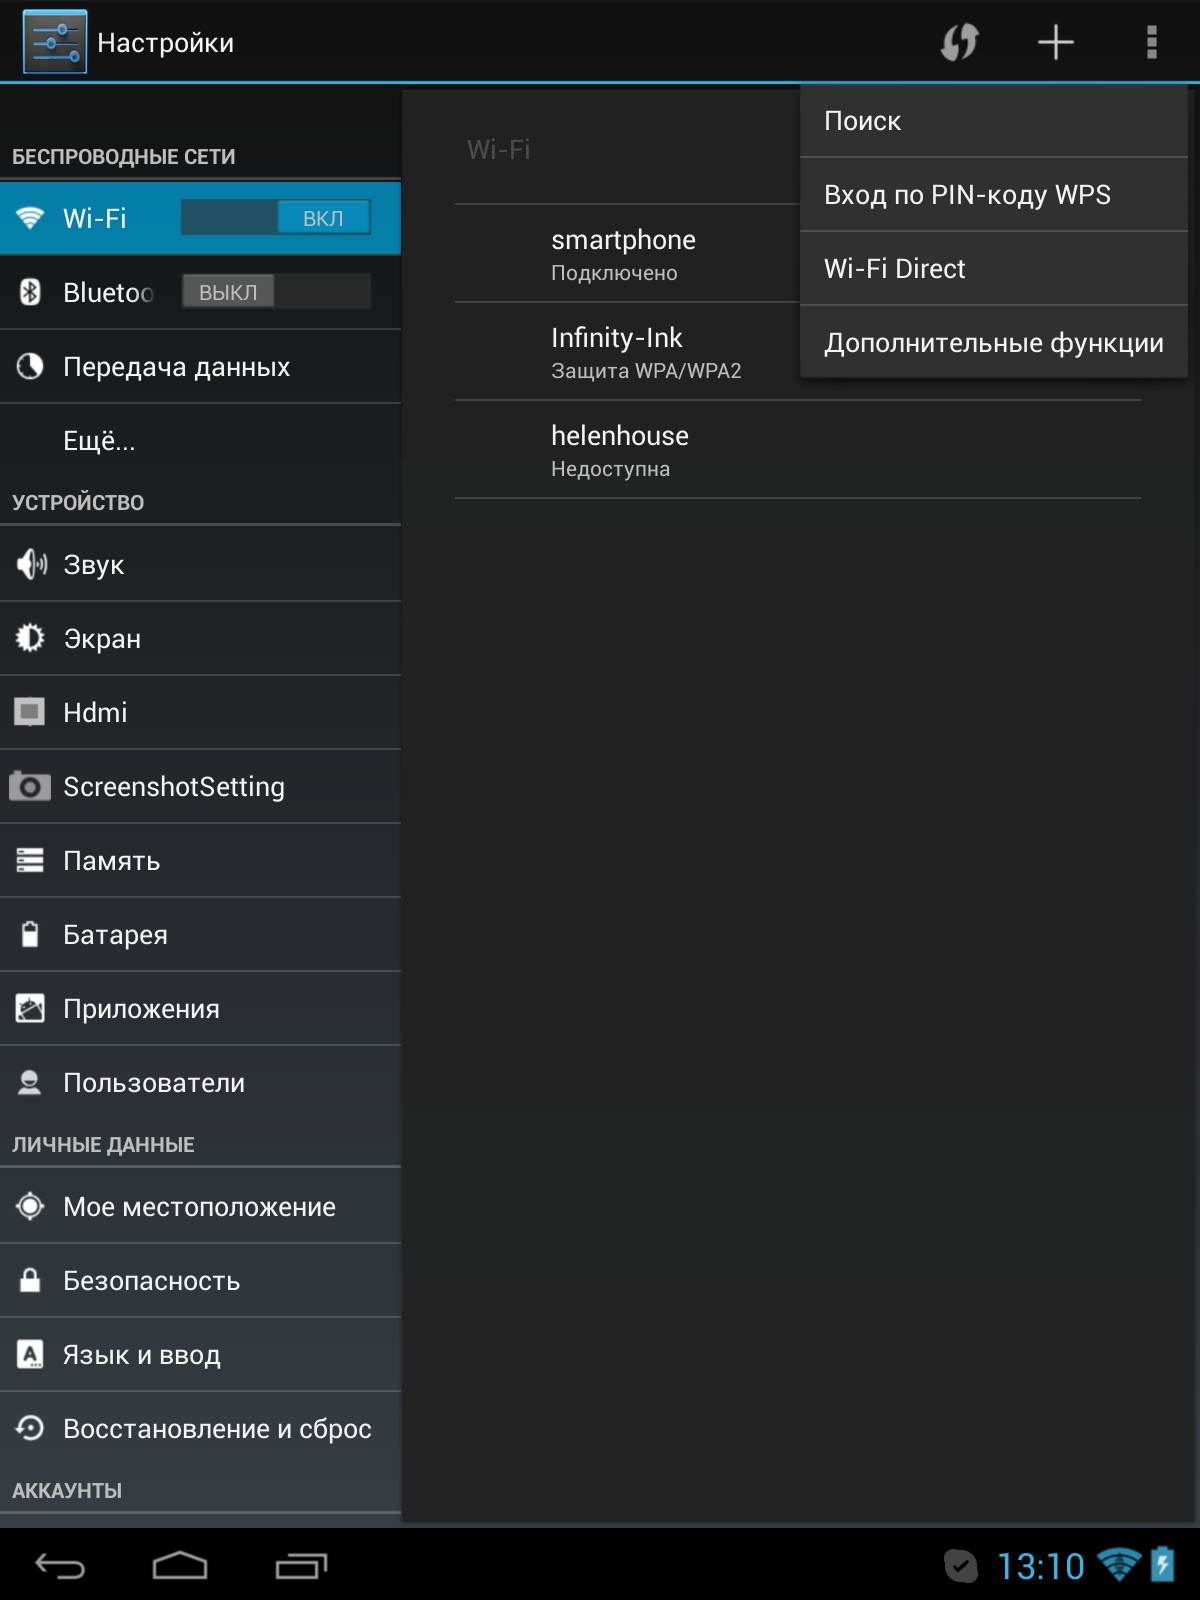Tap the notification checkmark icon
The image size is (1200, 1600).
(x=961, y=1565)
